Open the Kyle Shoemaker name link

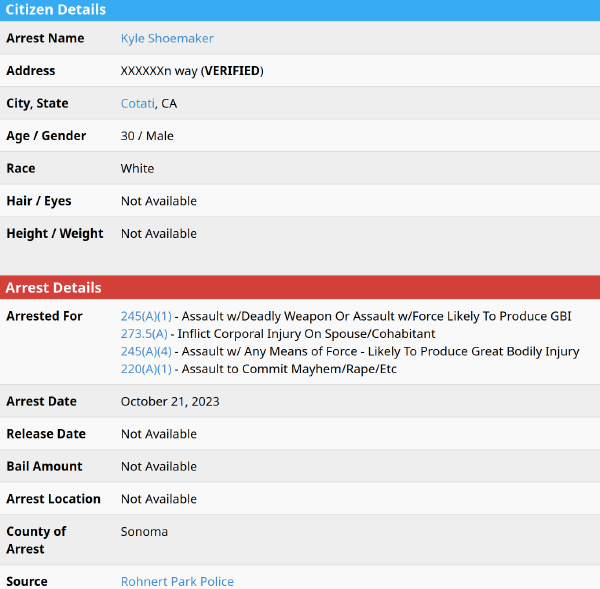point(167,39)
